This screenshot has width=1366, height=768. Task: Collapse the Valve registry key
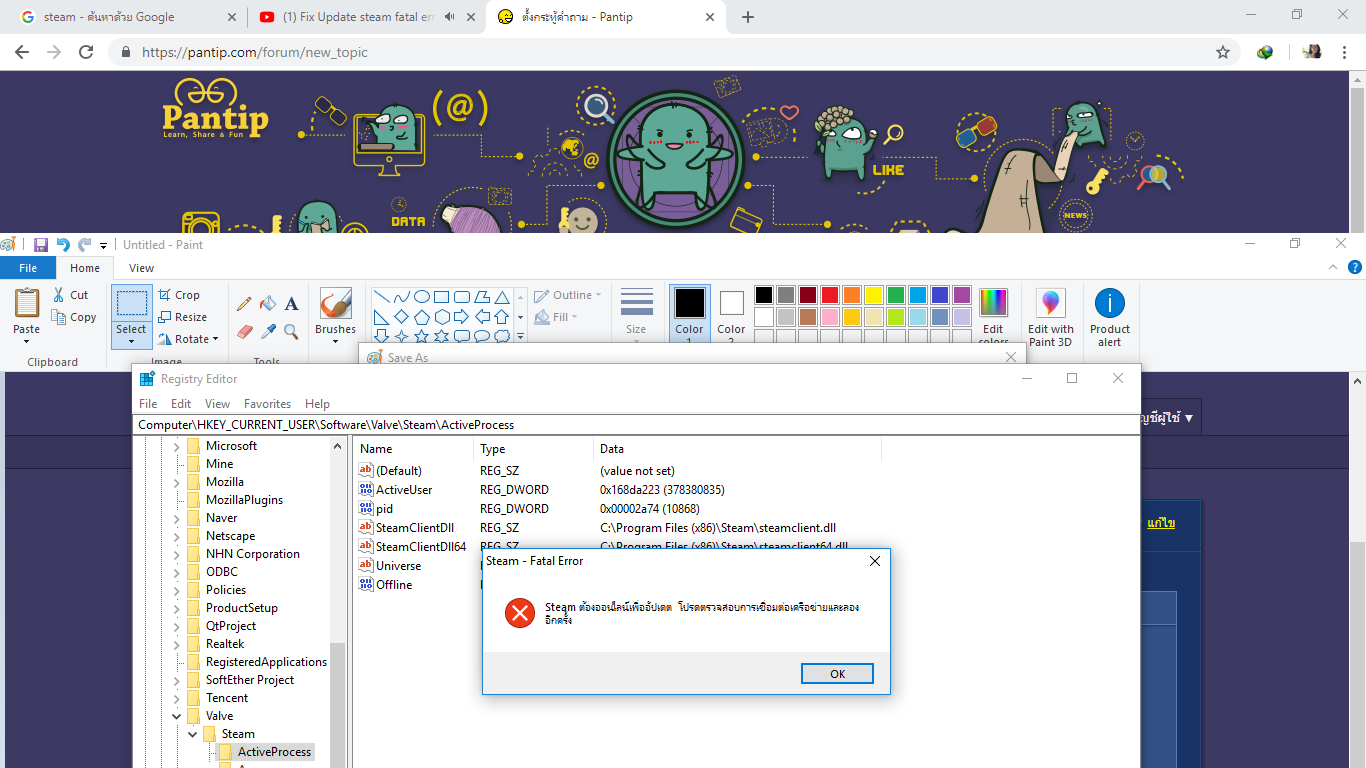177,716
